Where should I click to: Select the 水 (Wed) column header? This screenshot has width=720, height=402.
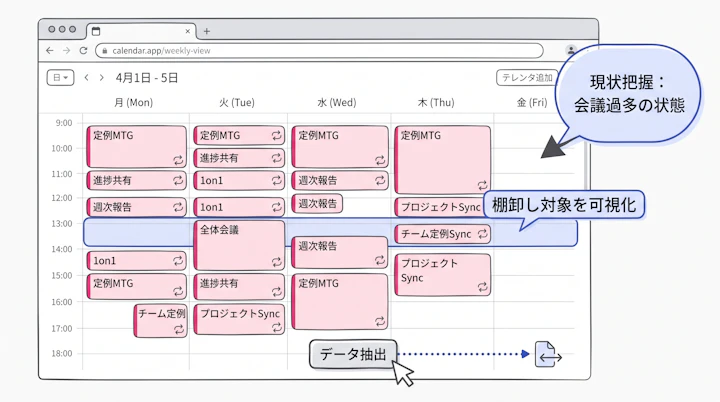(337, 102)
